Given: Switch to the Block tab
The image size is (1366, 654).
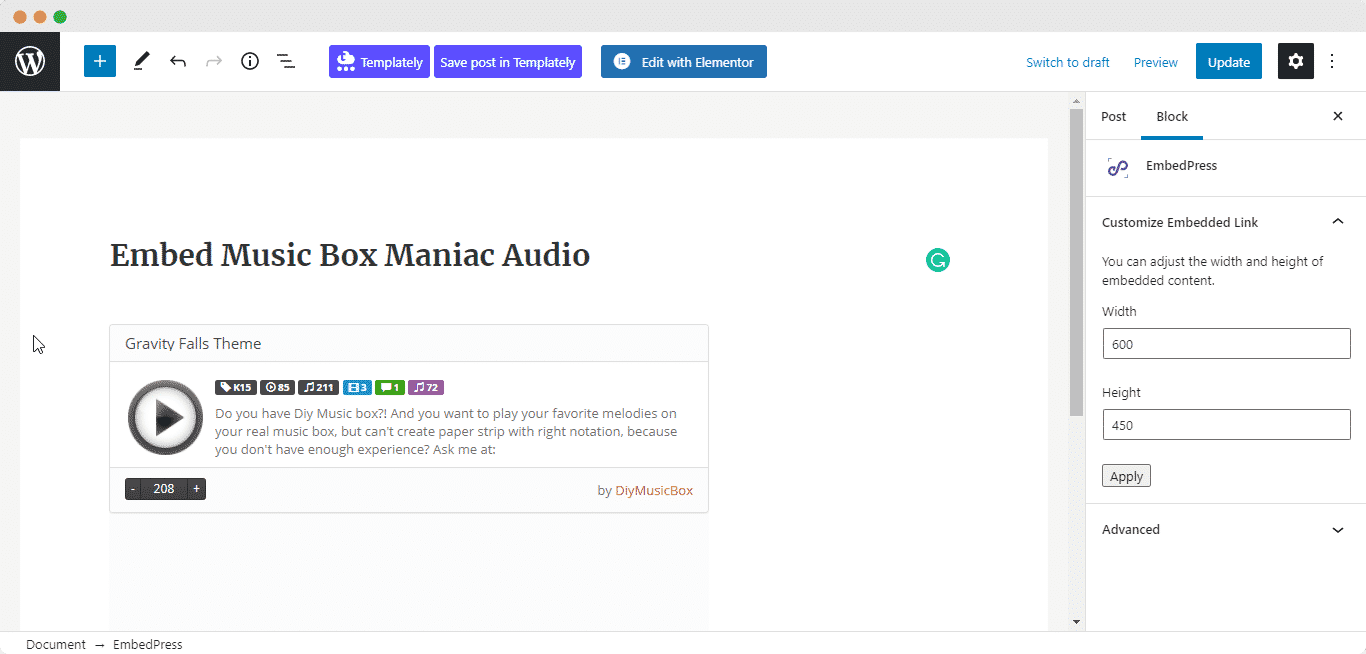Looking at the screenshot, I should [x=1171, y=116].
